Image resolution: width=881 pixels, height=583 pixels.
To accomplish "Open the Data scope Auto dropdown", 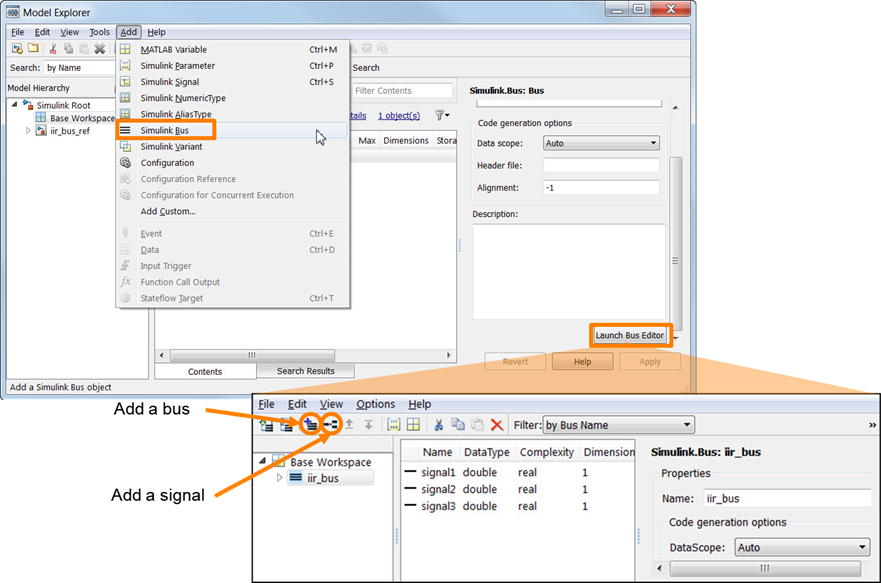I will [x=601, y=143].
